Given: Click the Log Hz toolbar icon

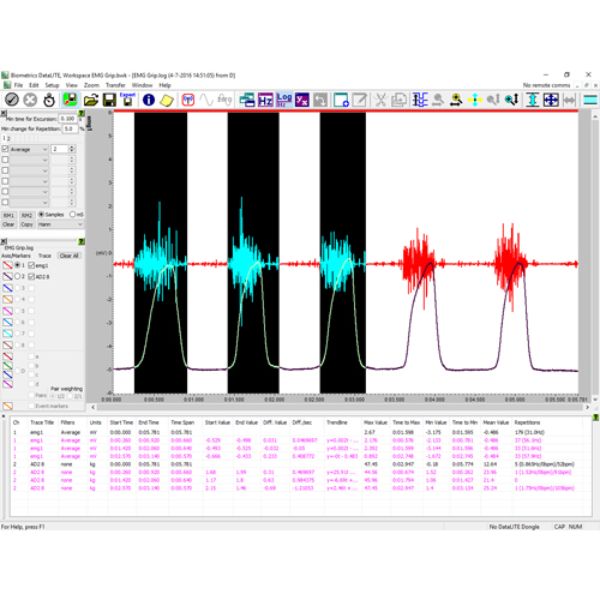Looking at the screenshot, I should point(284,100).
